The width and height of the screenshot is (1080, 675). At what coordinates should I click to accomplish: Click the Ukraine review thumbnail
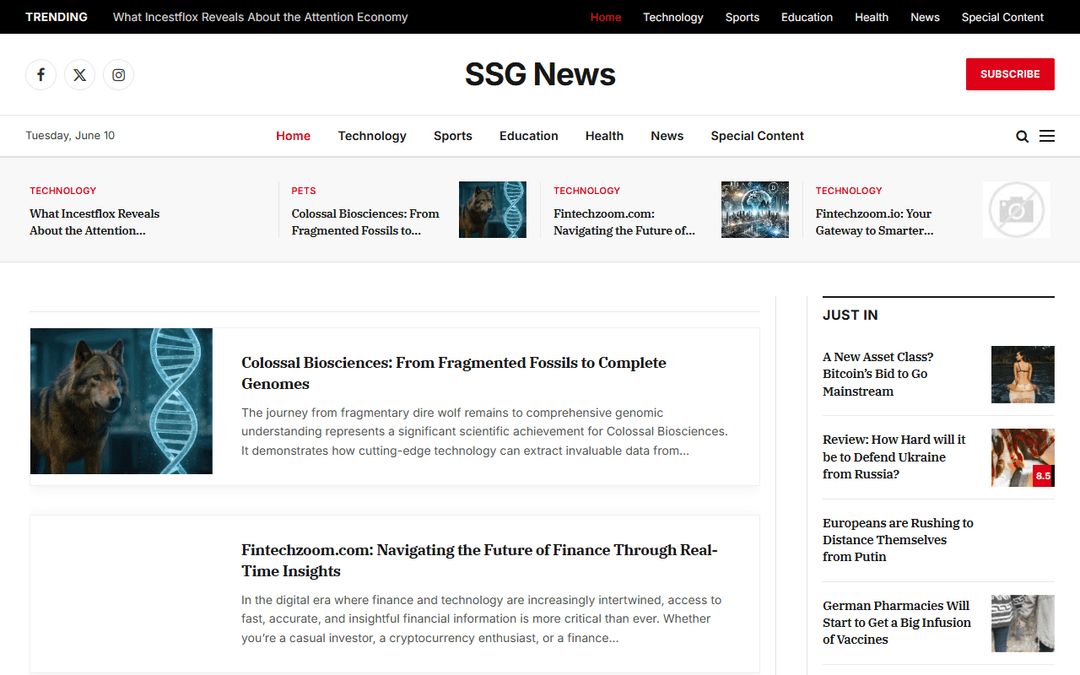click(x=1022, y=457)
